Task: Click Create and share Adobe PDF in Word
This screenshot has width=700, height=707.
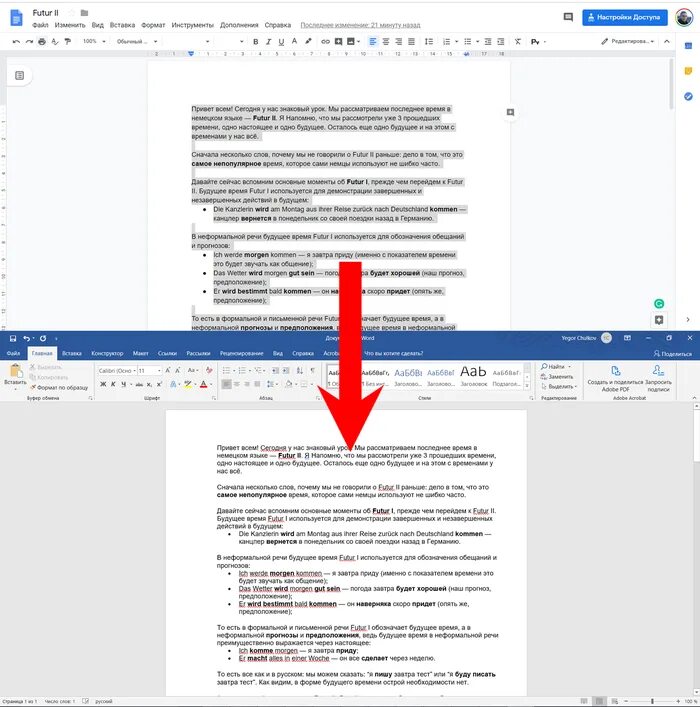Action: pyautogui.click(x=615, y=379)
